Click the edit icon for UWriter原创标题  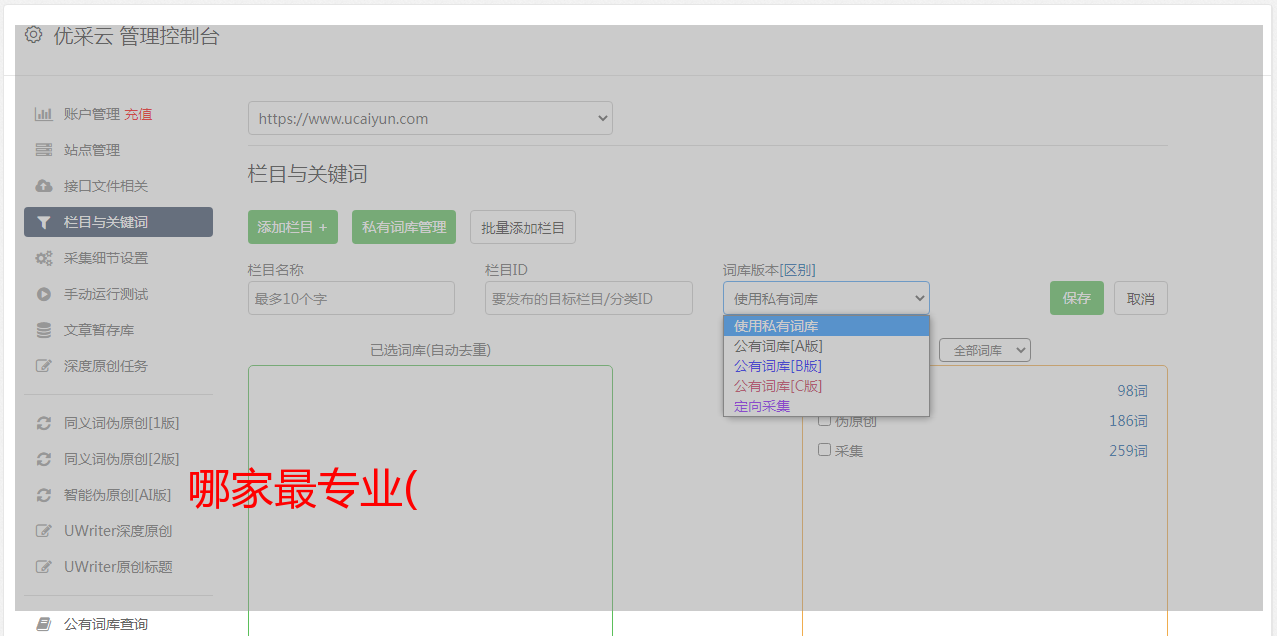pos(43,567)
